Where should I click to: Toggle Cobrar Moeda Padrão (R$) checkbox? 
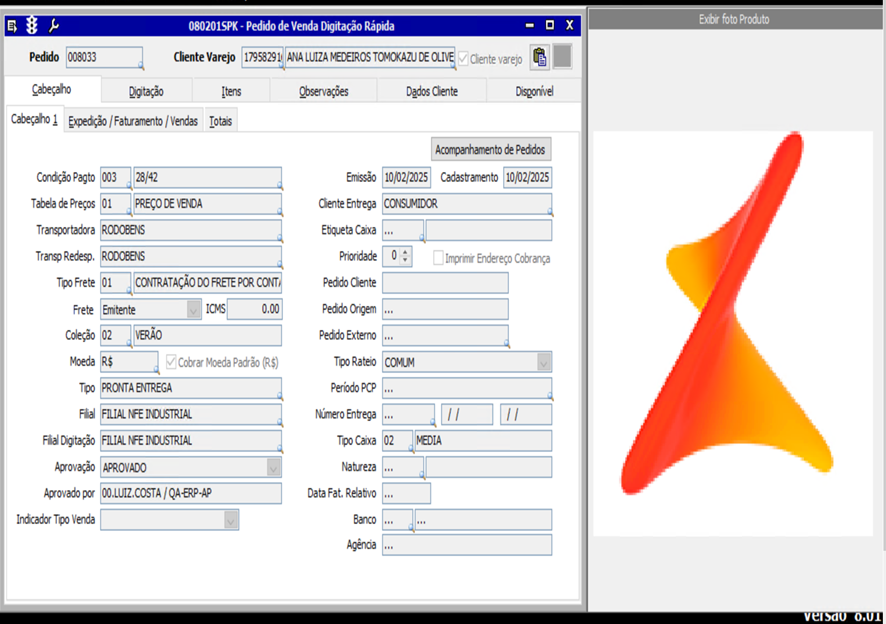pos(171,362)
